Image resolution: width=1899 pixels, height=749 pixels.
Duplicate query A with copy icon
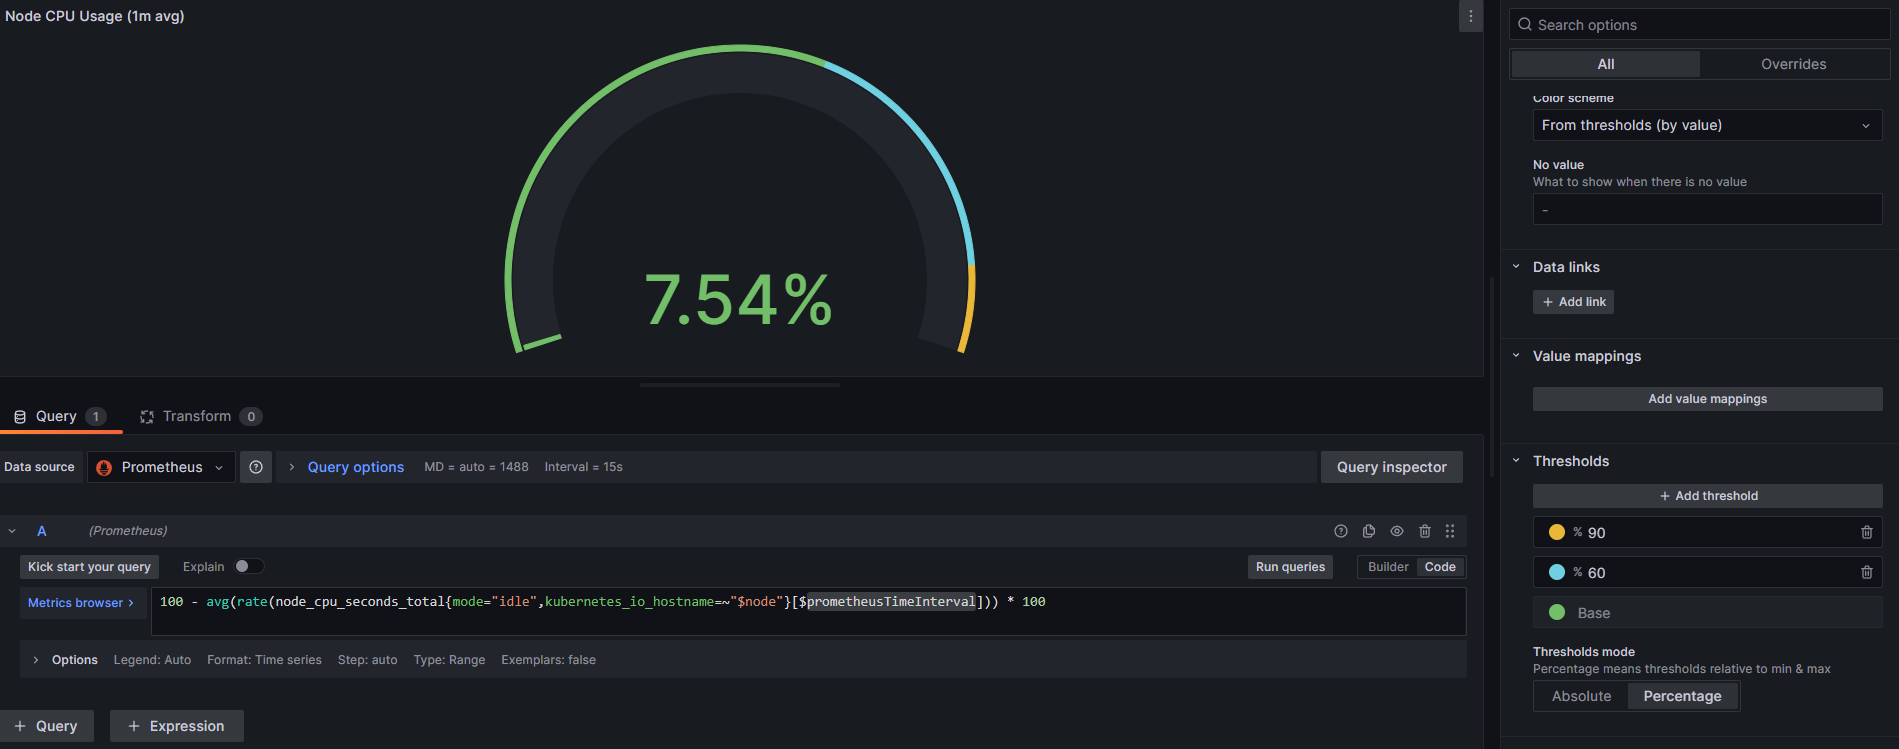[1369, 531]
